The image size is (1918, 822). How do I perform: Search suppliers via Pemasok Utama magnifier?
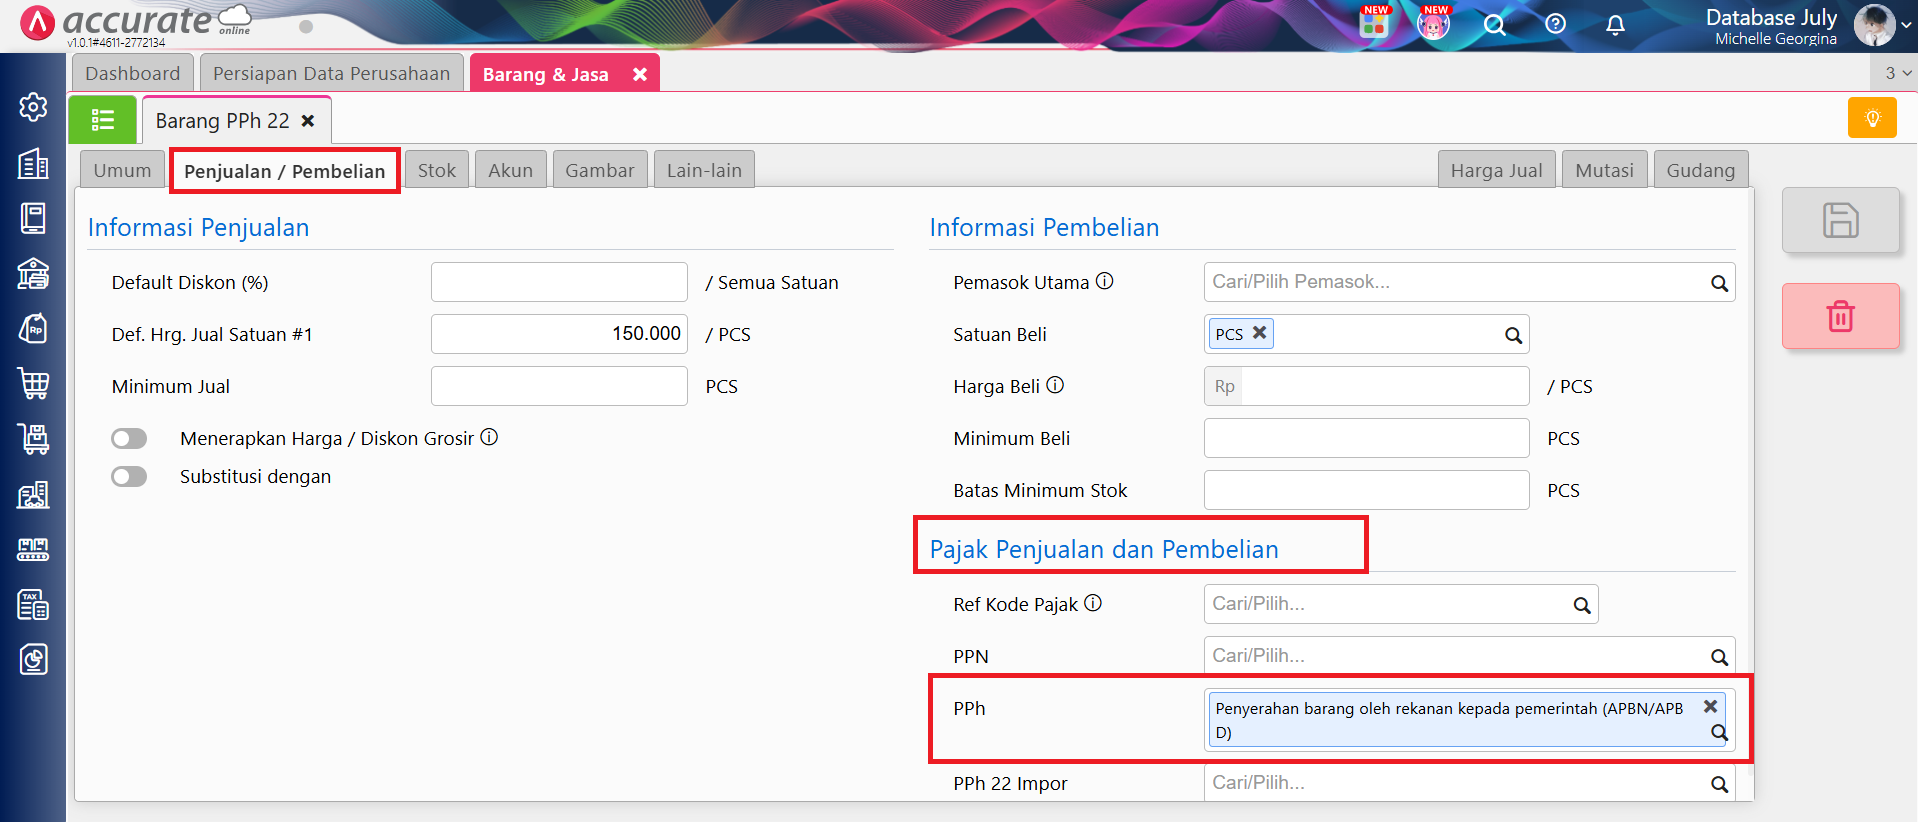pyautogui.click(x=1719, y=283)
